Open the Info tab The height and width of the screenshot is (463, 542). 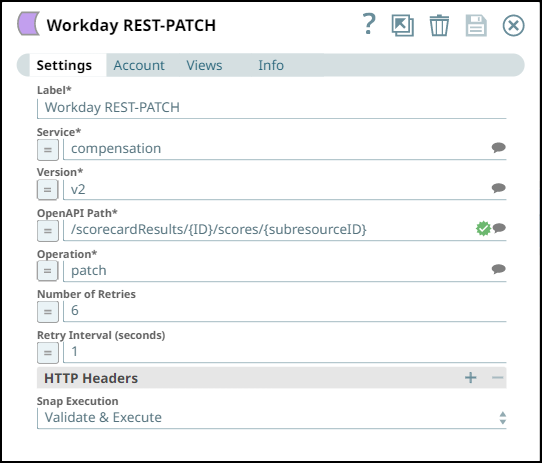coord(271,65)
